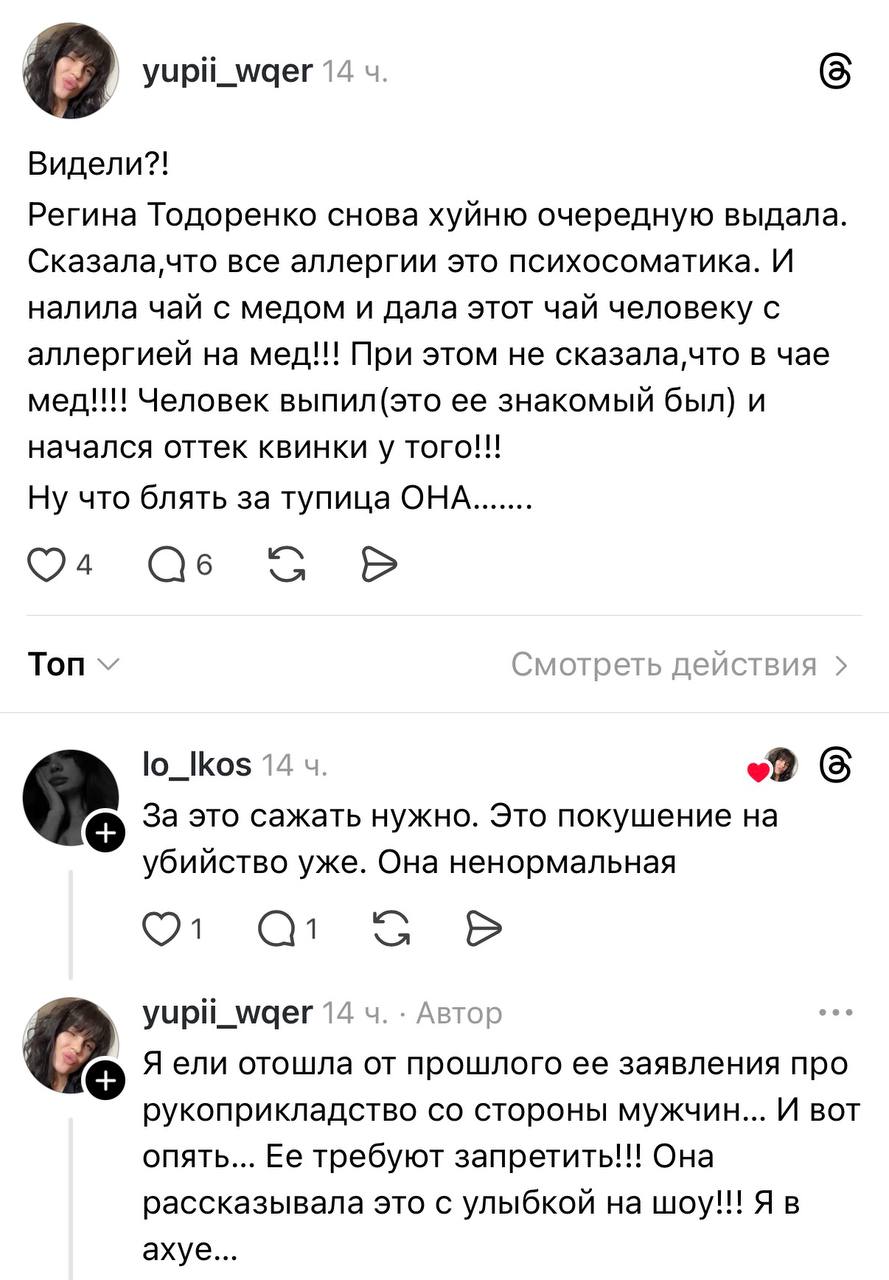Screen dimensions: 889x1280
Task: Open Смотреть действия activity link
Action: click(x=680, y=665)
